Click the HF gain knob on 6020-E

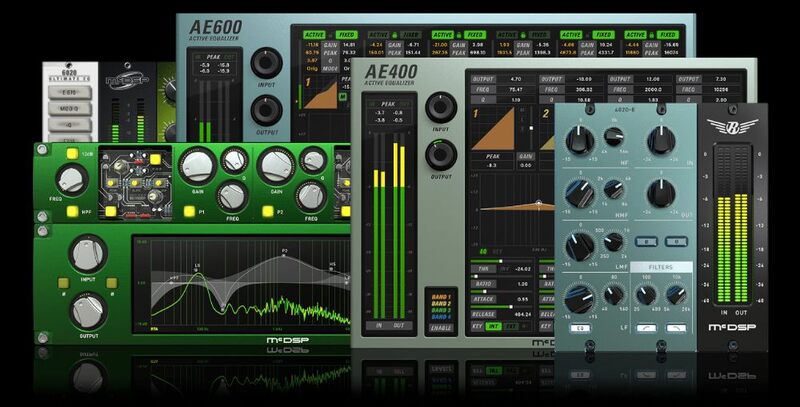click(580, 141)
